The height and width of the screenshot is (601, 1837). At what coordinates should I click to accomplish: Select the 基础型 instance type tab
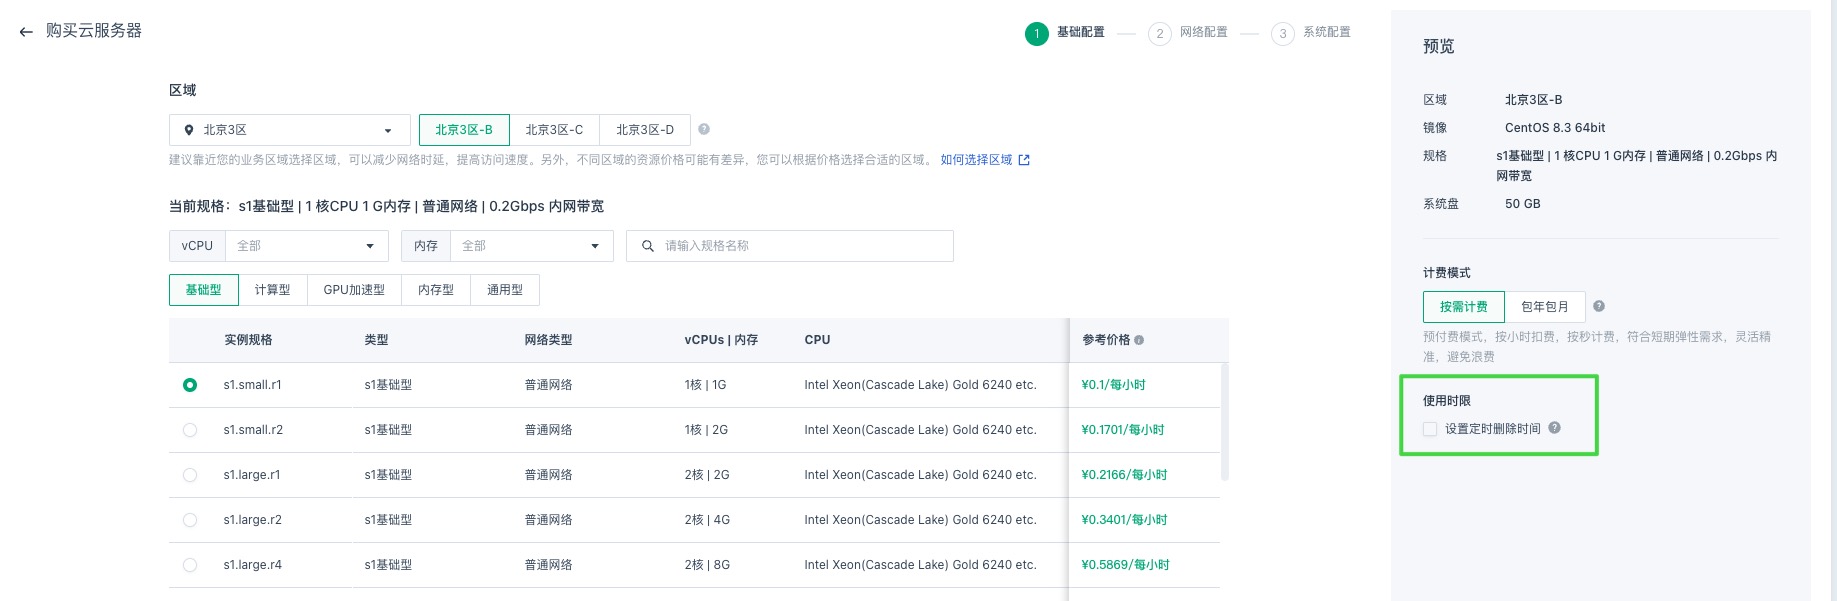click(x=204, y=290)
